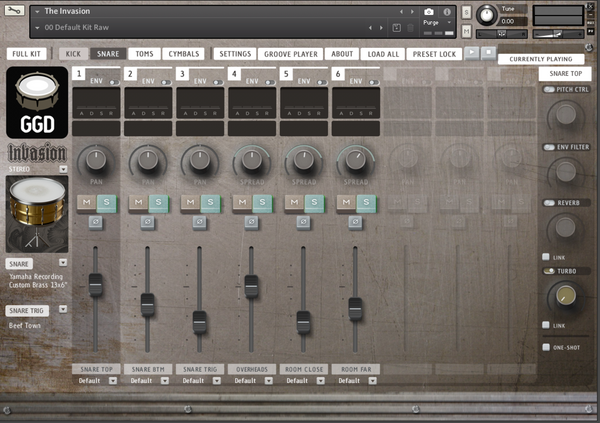The height and width of the screenshot is (423, 600).
Task: Open Room Far output Default dropdown
Action: (x=372, y=381)
